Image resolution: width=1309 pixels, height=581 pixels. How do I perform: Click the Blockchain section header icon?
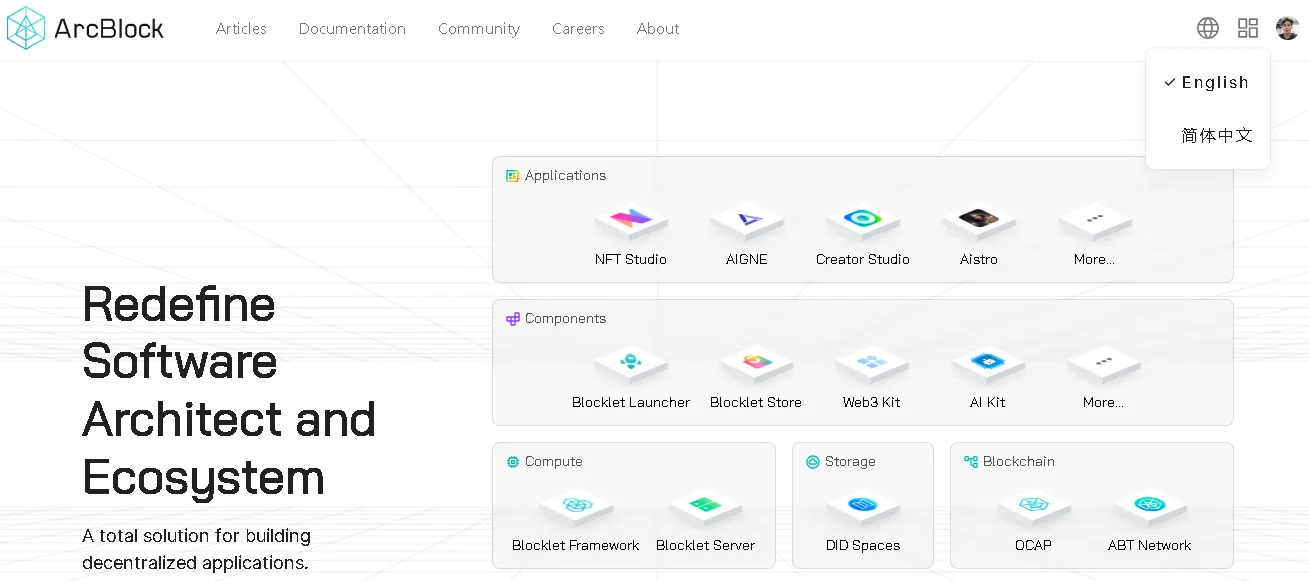click(971, 462)
